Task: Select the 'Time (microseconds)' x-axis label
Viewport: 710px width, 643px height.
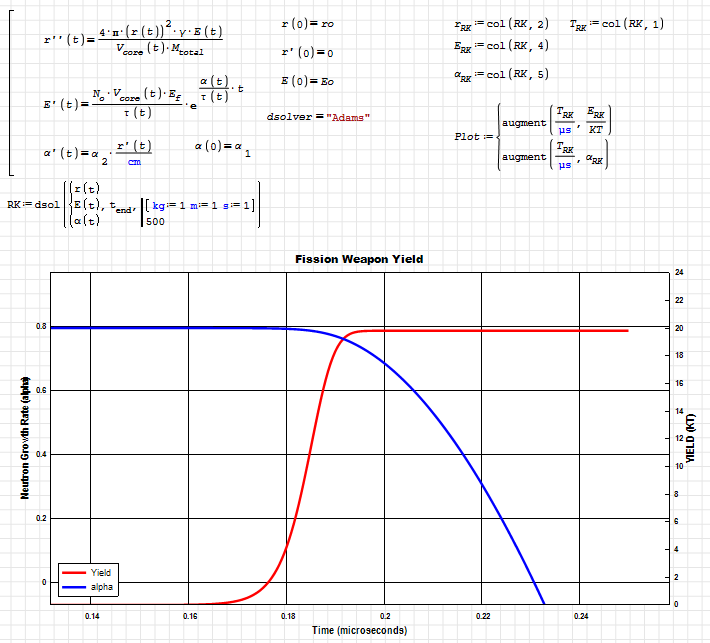Action: (359, 631)
